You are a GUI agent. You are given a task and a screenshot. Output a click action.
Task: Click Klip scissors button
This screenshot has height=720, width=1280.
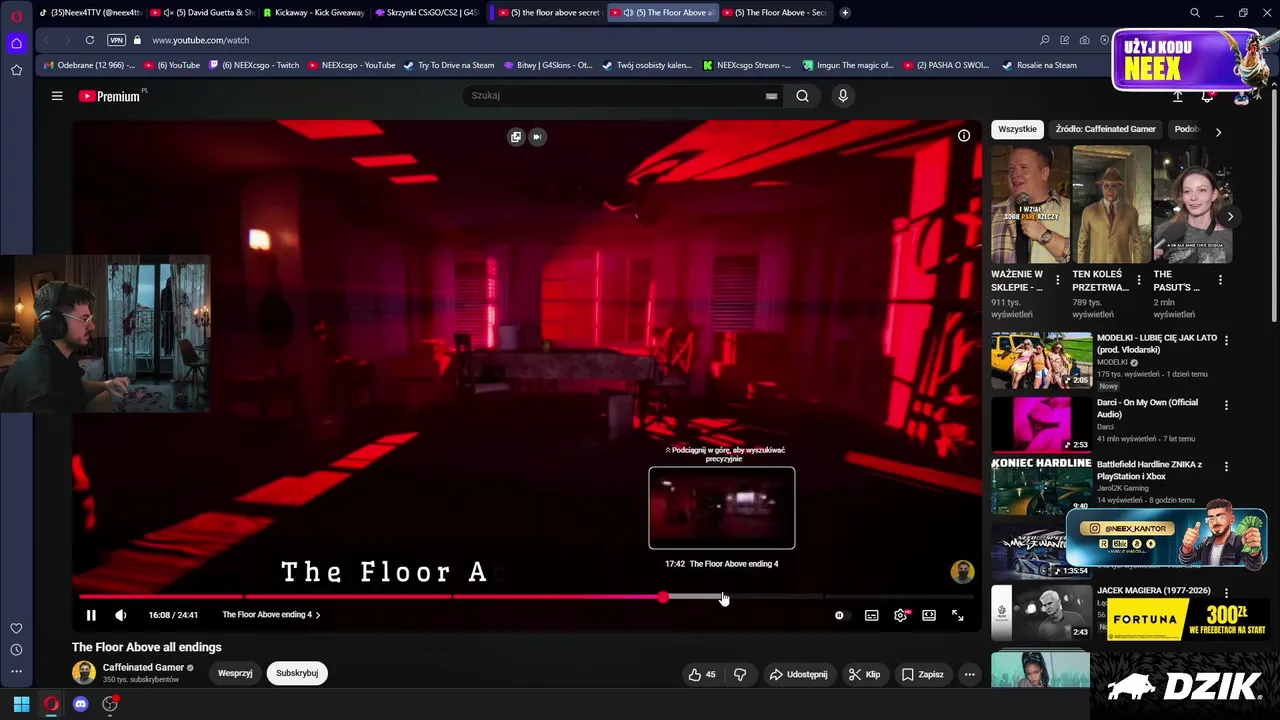(864, 674)
